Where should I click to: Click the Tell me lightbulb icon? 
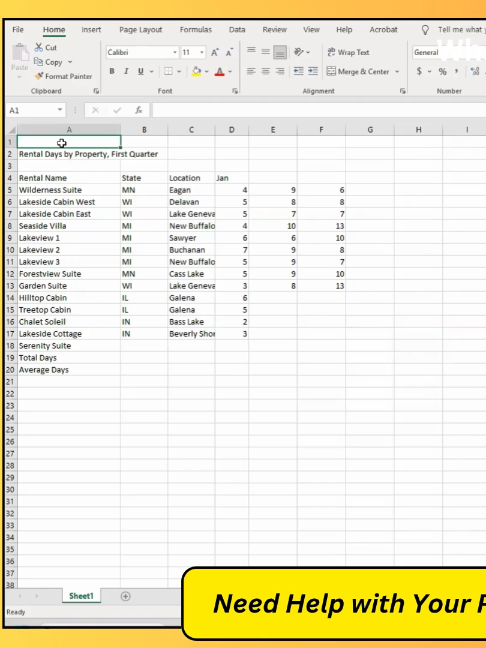(425, 30)
